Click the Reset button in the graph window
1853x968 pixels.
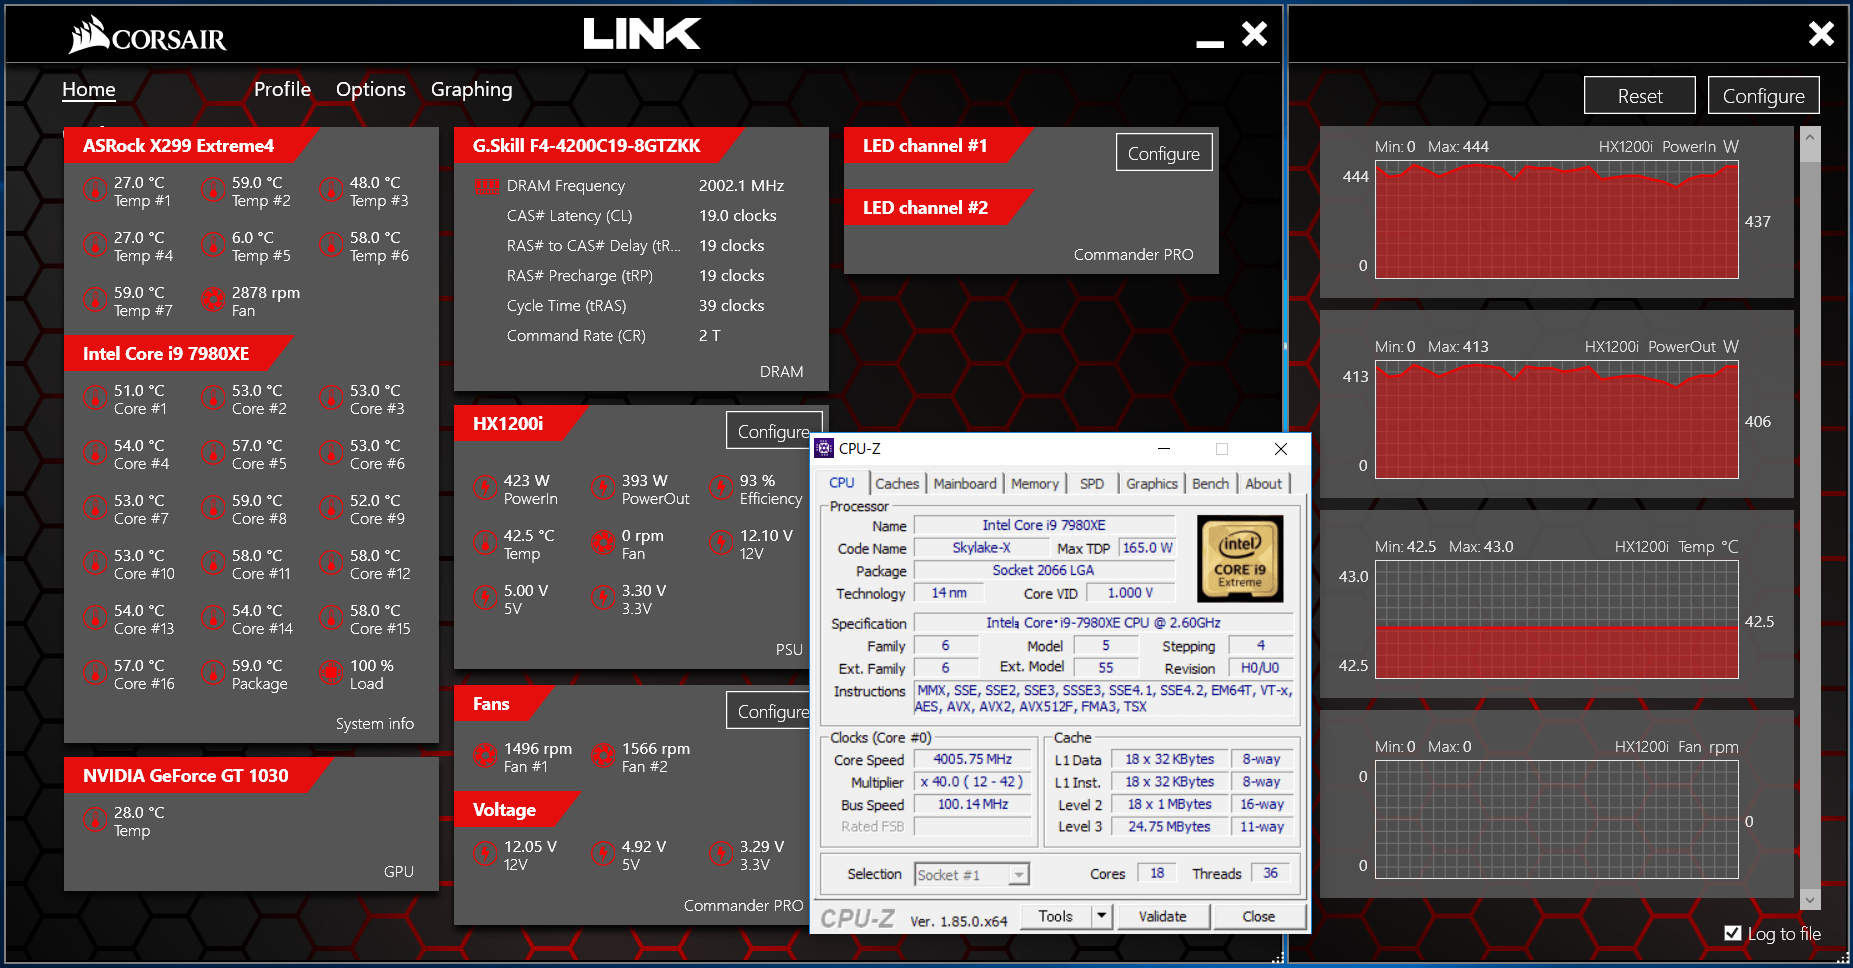1640,96
